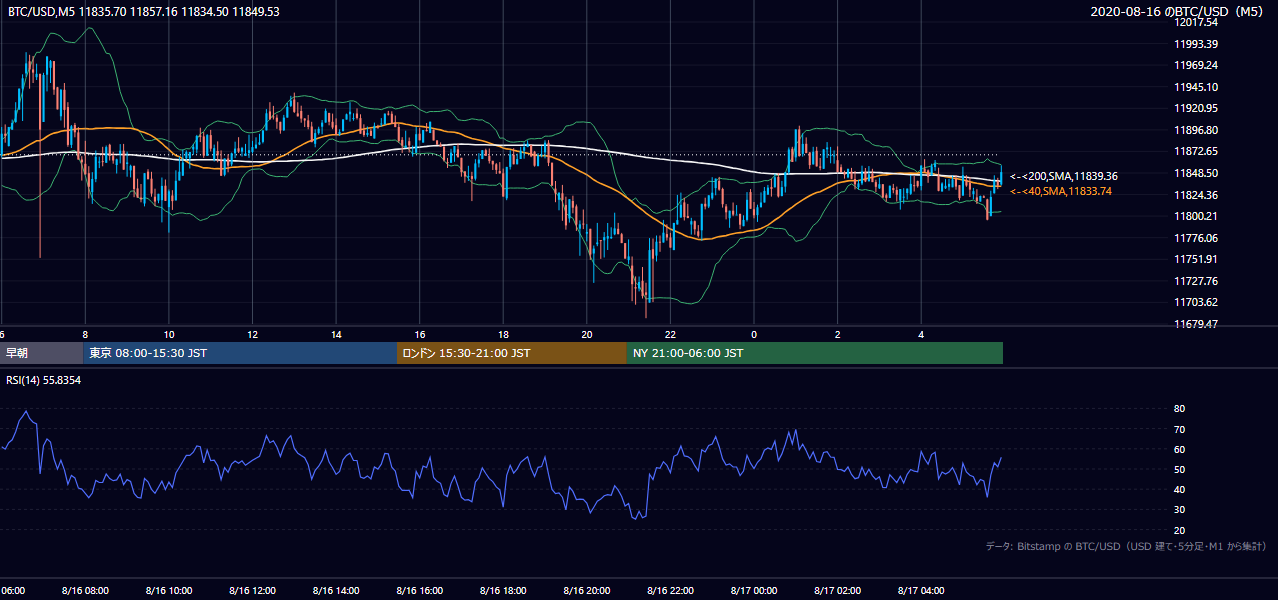The height and width of the screenshot is (600, 1278).
Task: Click hour label 16 below the price chart
Action: pyautogui.click(x=420, y=335)
